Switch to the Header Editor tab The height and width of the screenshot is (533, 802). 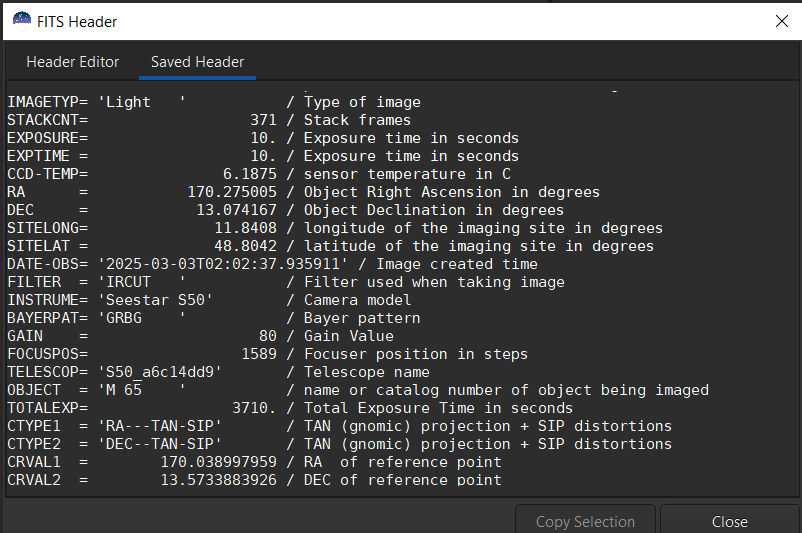click(x=73, y=62)
